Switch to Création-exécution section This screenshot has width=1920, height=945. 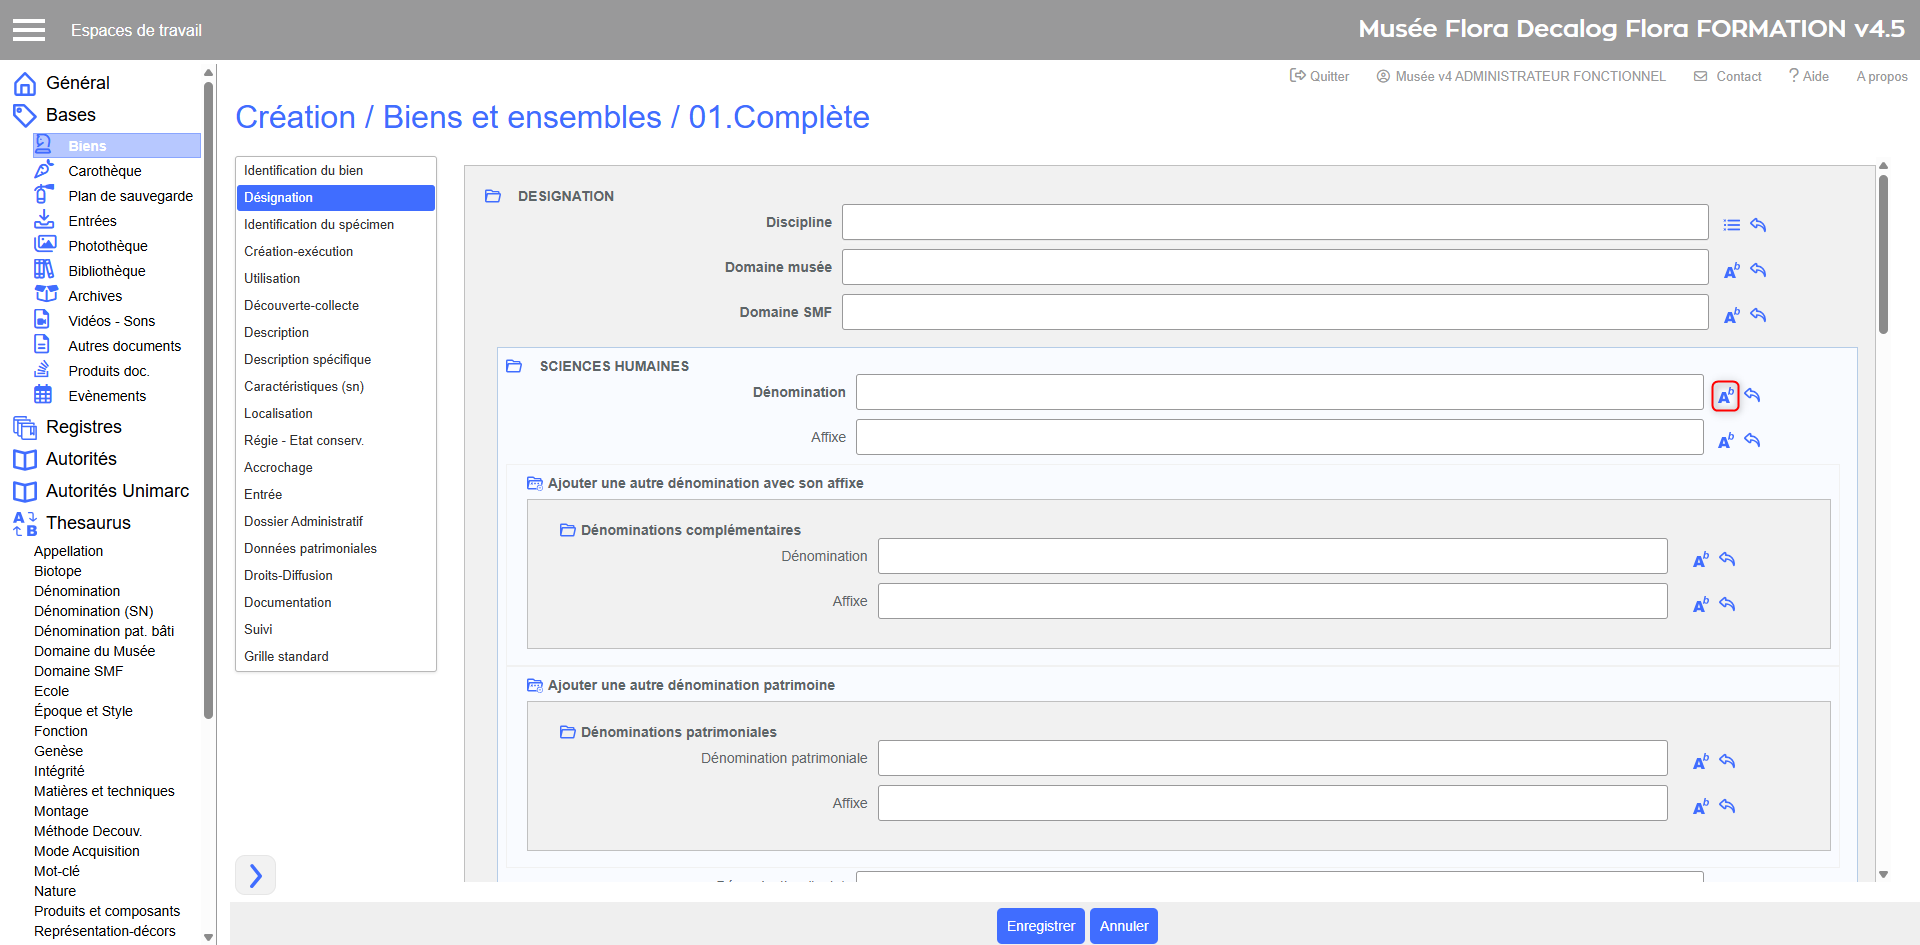(x=298, y=252)
